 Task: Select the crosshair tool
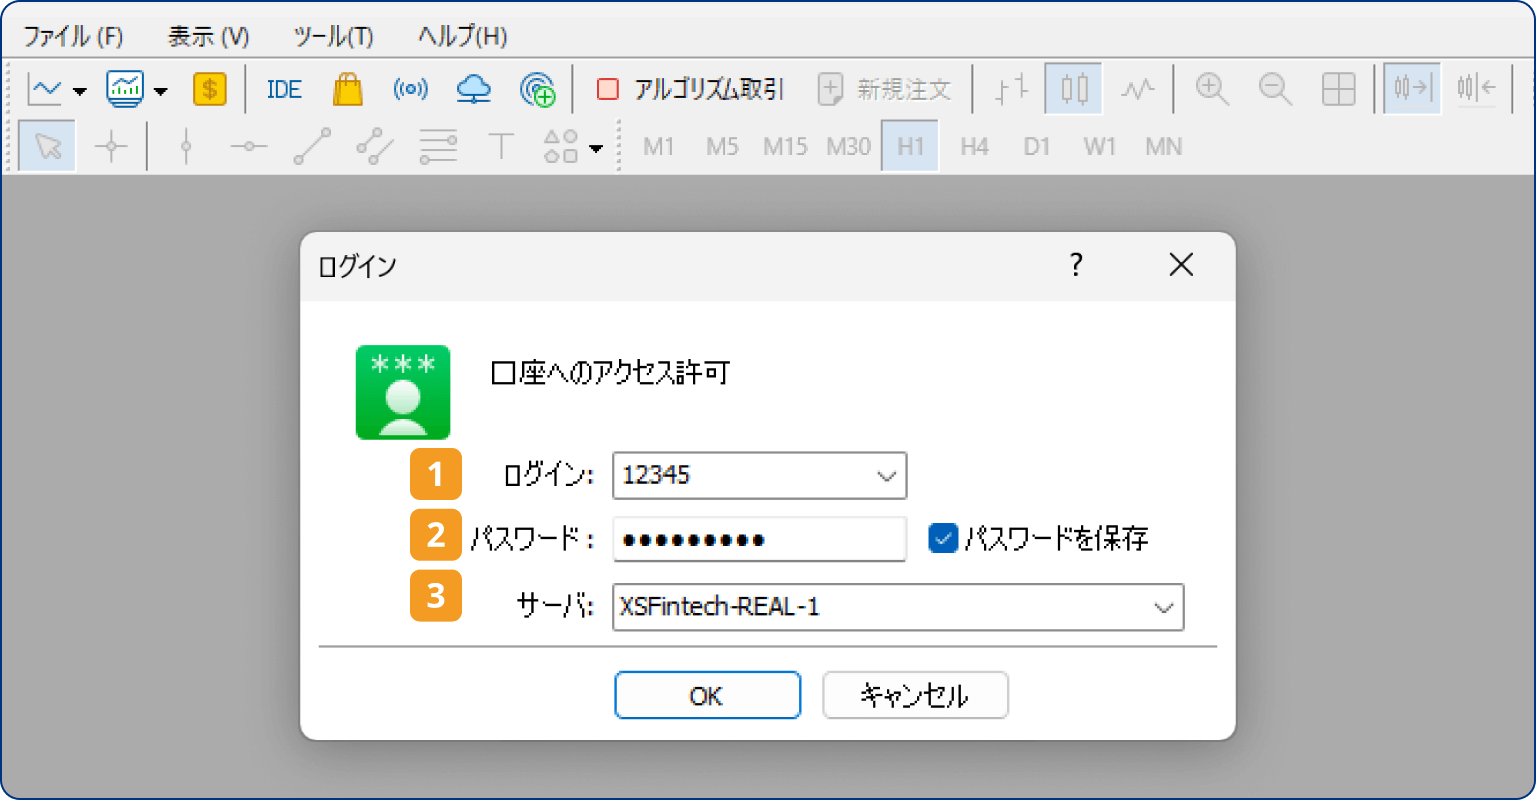[x=111, y=147]
